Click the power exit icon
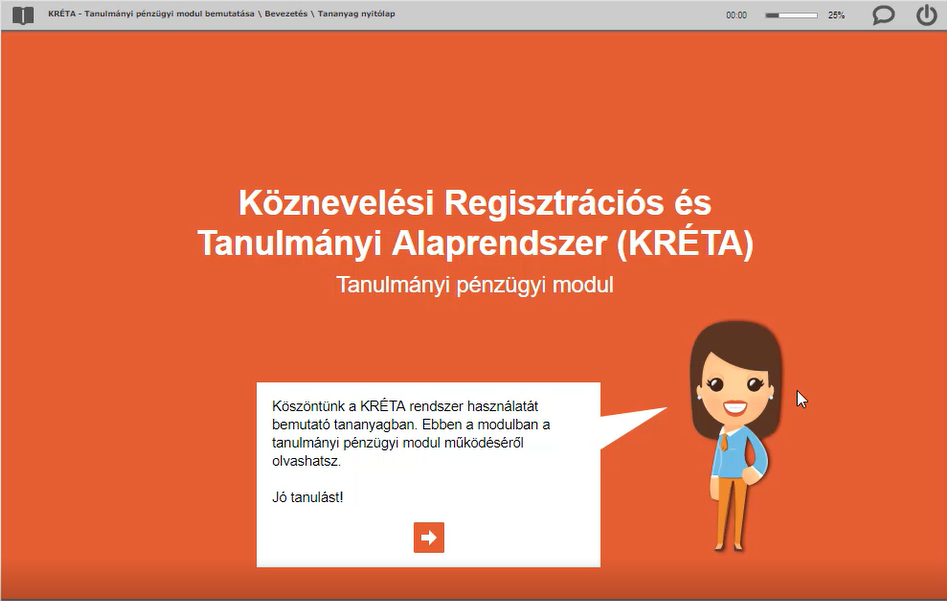 tap(926, 14)
